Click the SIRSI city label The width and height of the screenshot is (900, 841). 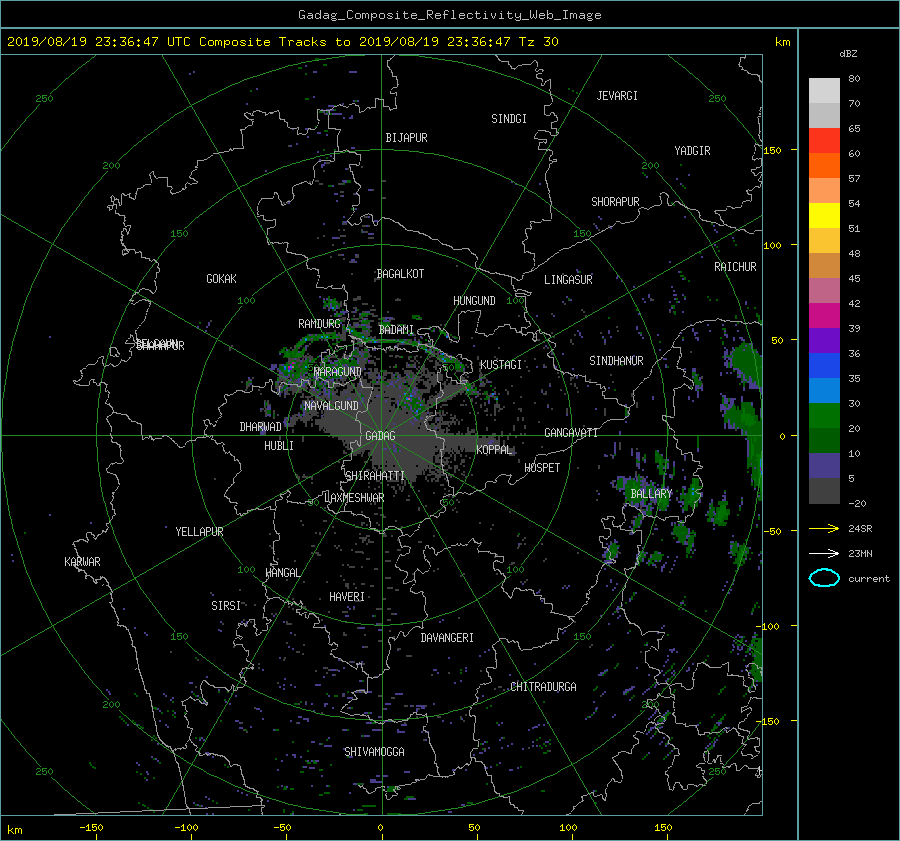(x=226, y=606)
